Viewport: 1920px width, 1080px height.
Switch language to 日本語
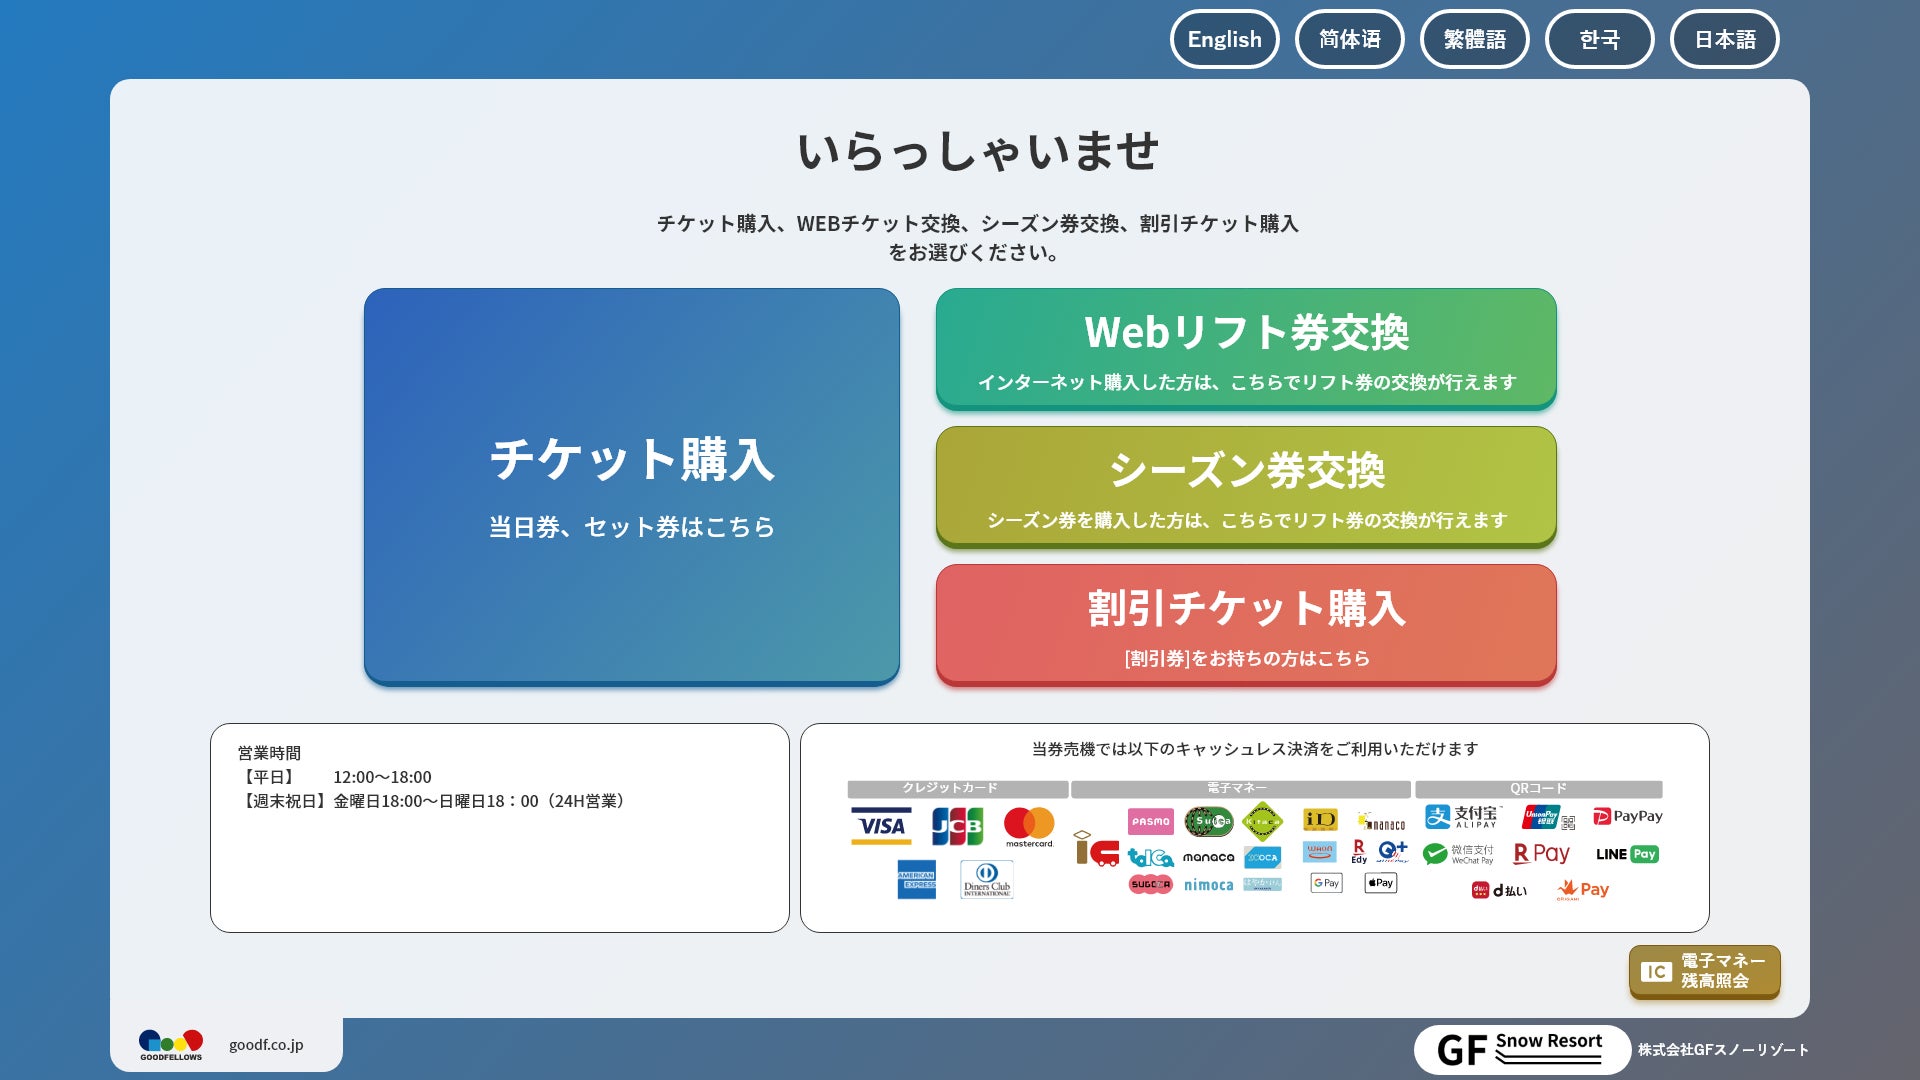tap(1724, 39)
